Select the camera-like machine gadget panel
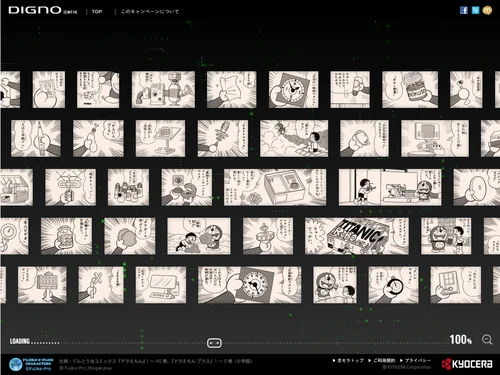500x375 pixels. tap(163, 90)
